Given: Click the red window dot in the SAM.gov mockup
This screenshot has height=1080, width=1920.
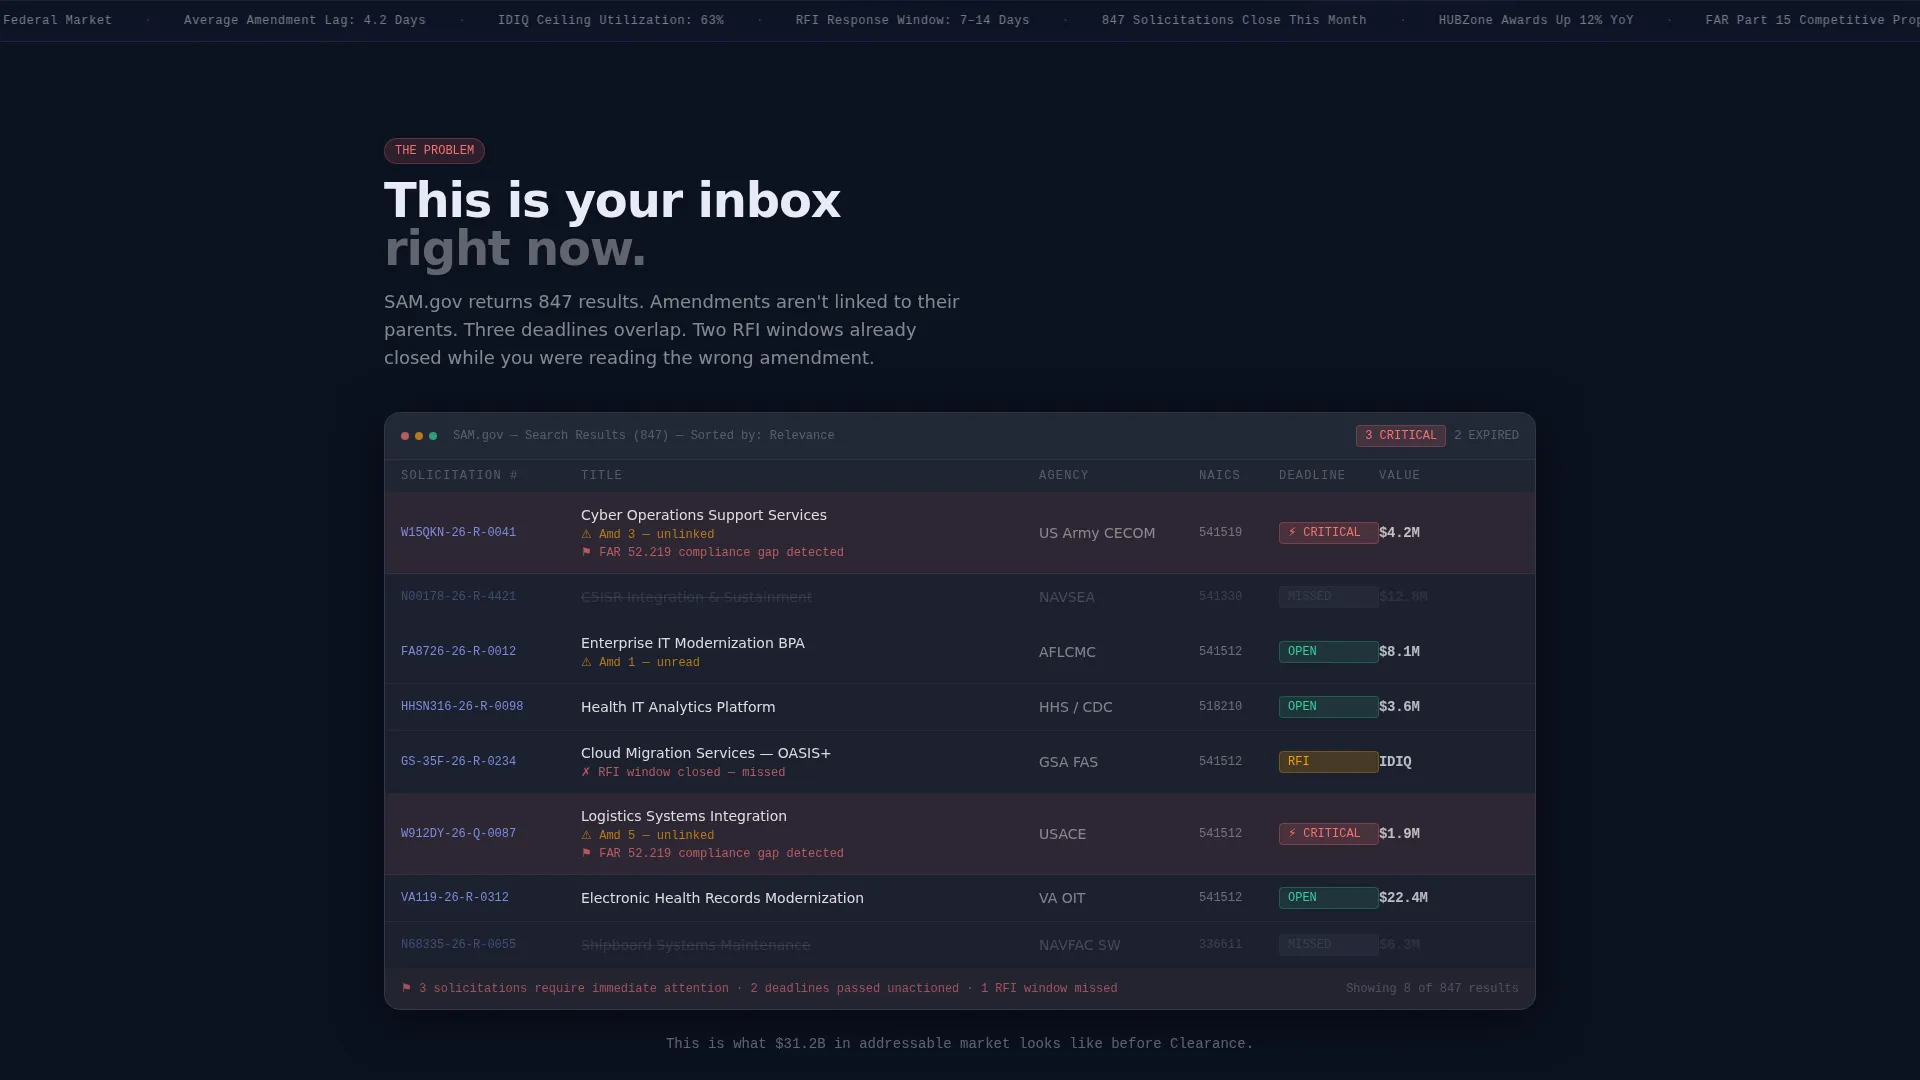Looking at the screenshot, I should [x=405, y=436].
